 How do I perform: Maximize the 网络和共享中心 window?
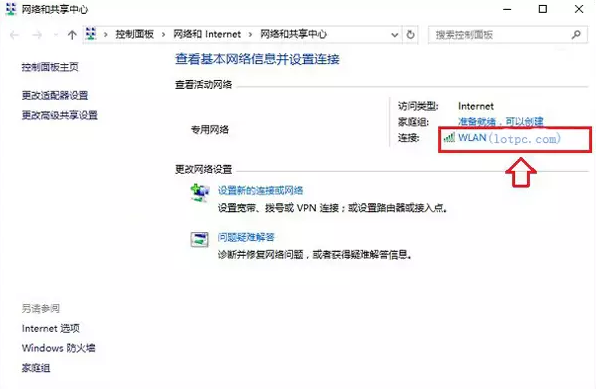coord(543,9)
